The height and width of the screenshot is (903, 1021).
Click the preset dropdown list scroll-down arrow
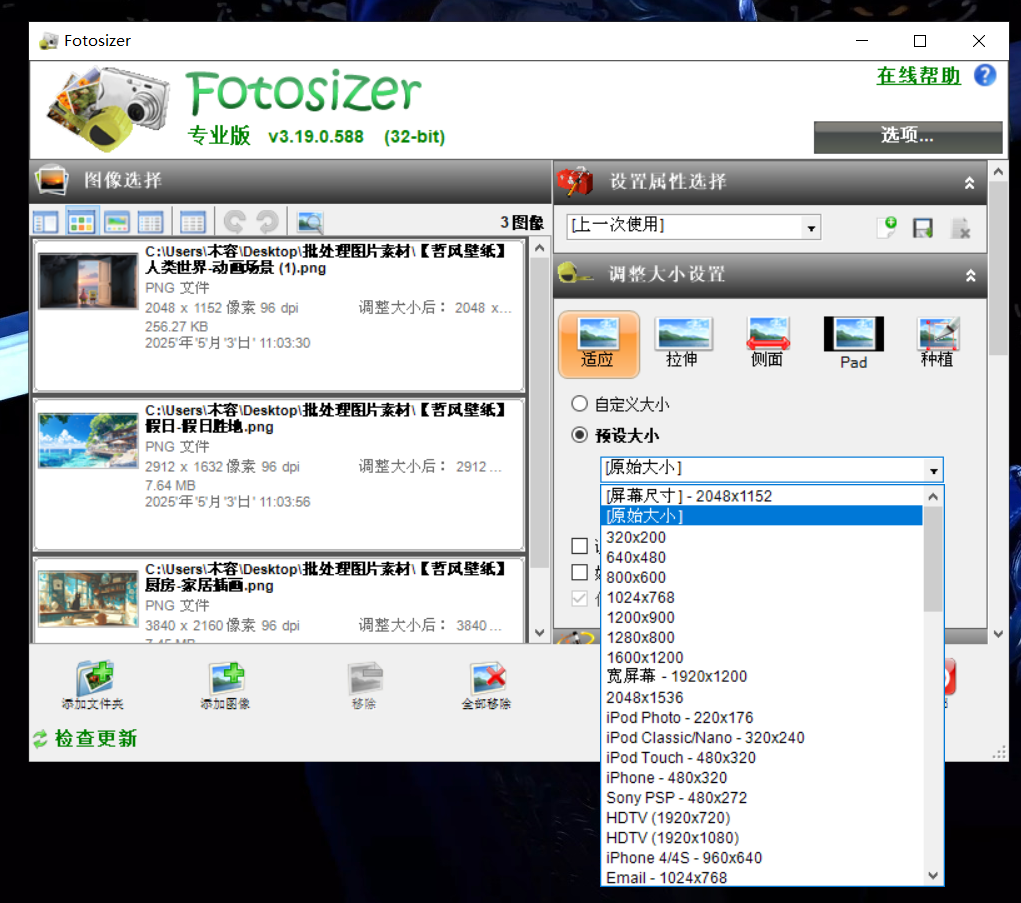pyautogui.click(x=933, y=875)
